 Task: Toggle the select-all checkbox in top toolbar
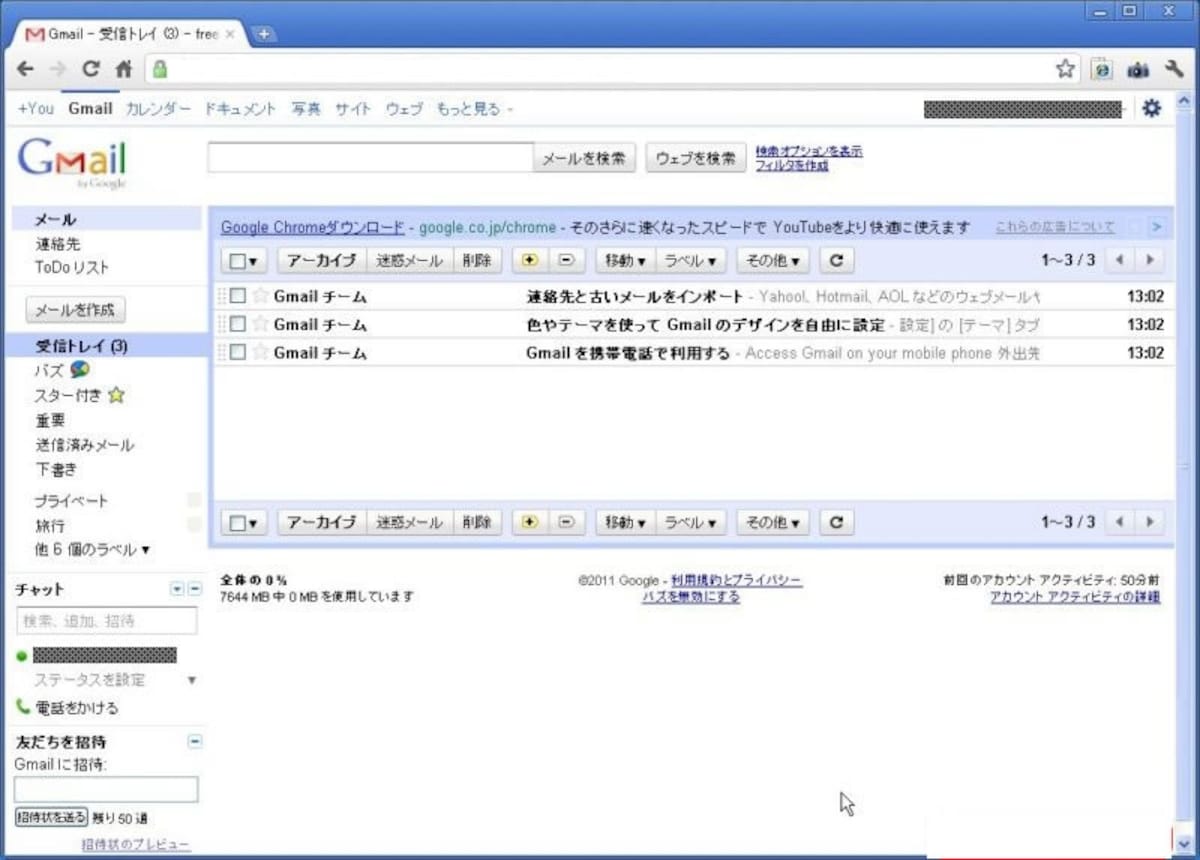pos(237,261)
